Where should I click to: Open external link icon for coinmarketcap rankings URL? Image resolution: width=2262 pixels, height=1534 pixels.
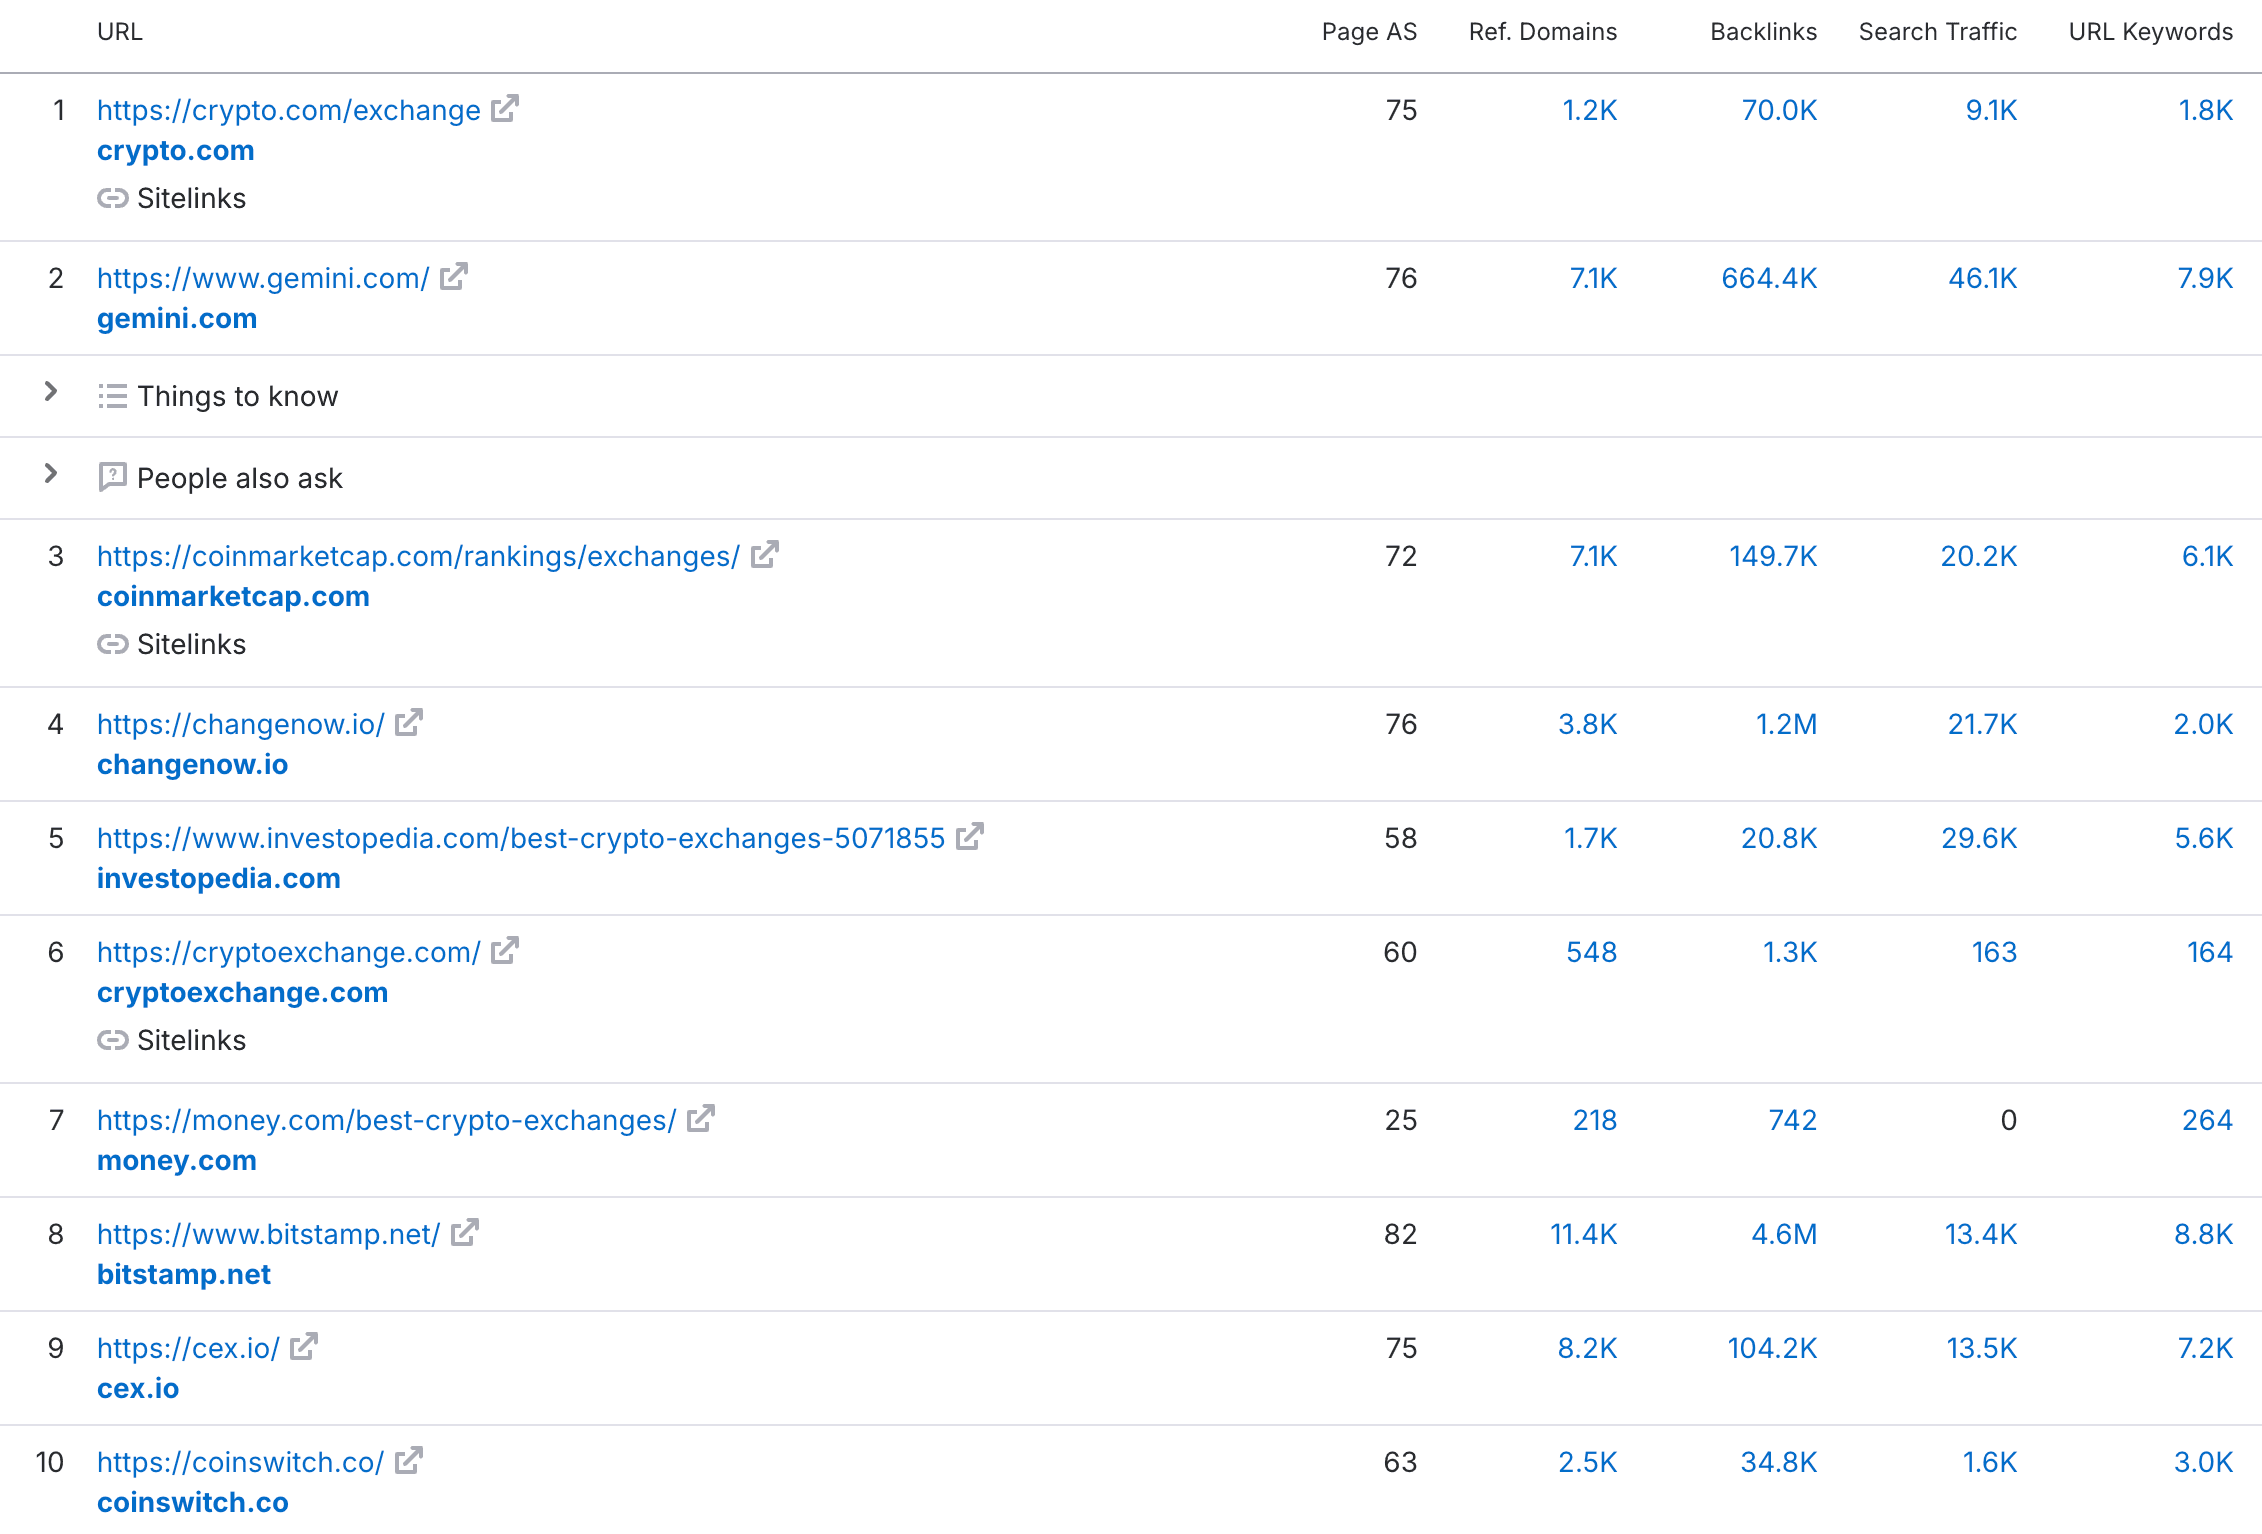click(x=765, y=554)
